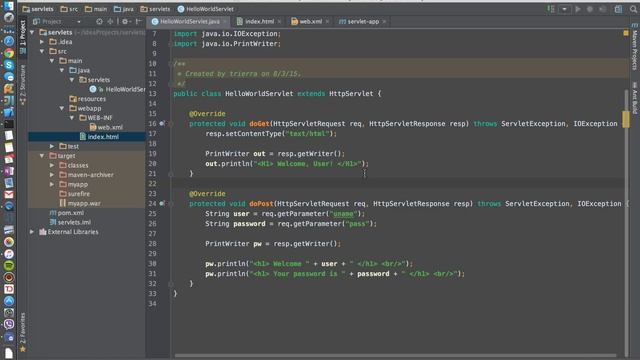Collapse the target folder
640x360 pixels.
coord(42,156)
